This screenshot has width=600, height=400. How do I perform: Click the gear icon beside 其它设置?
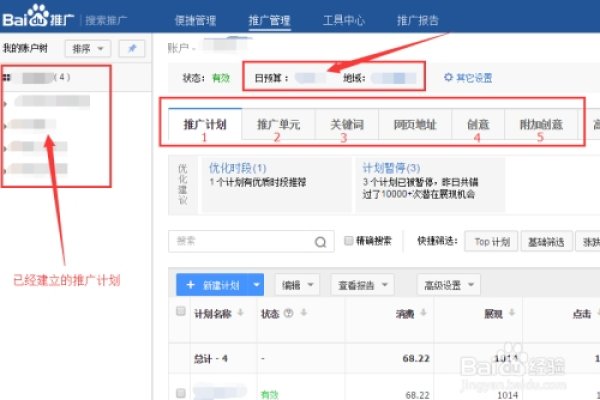coord(448,77)
